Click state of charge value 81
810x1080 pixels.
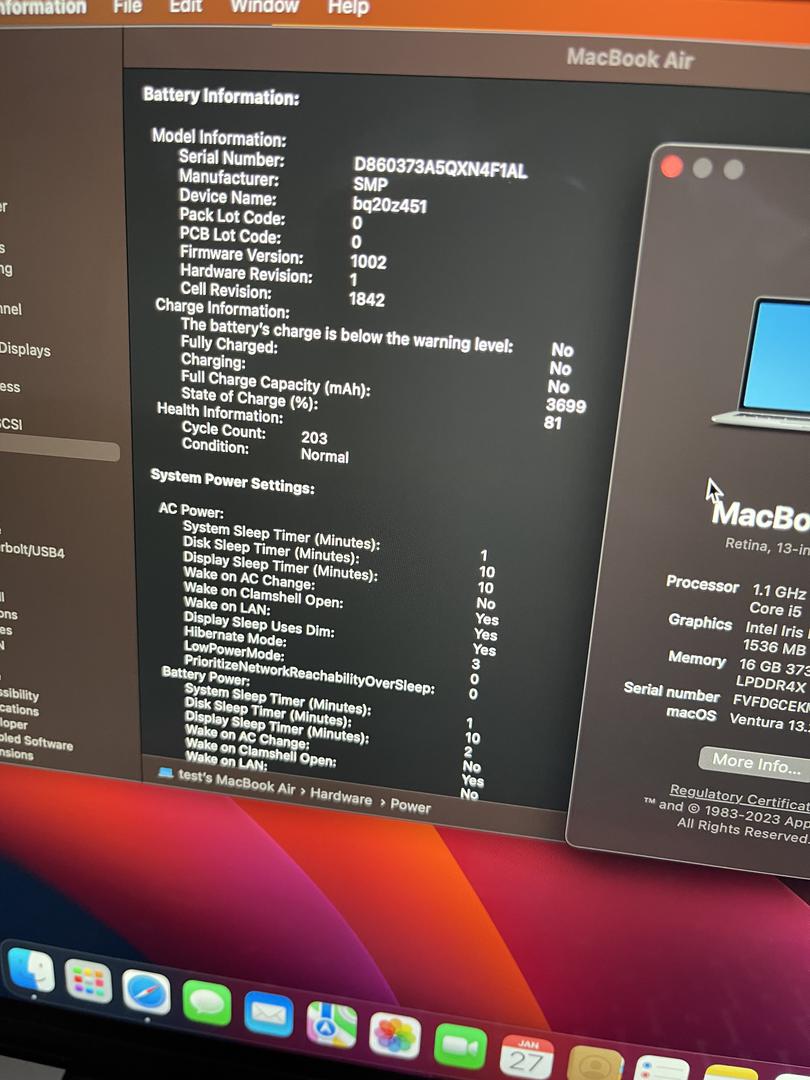pyautogui.click(x=553, y=423)
